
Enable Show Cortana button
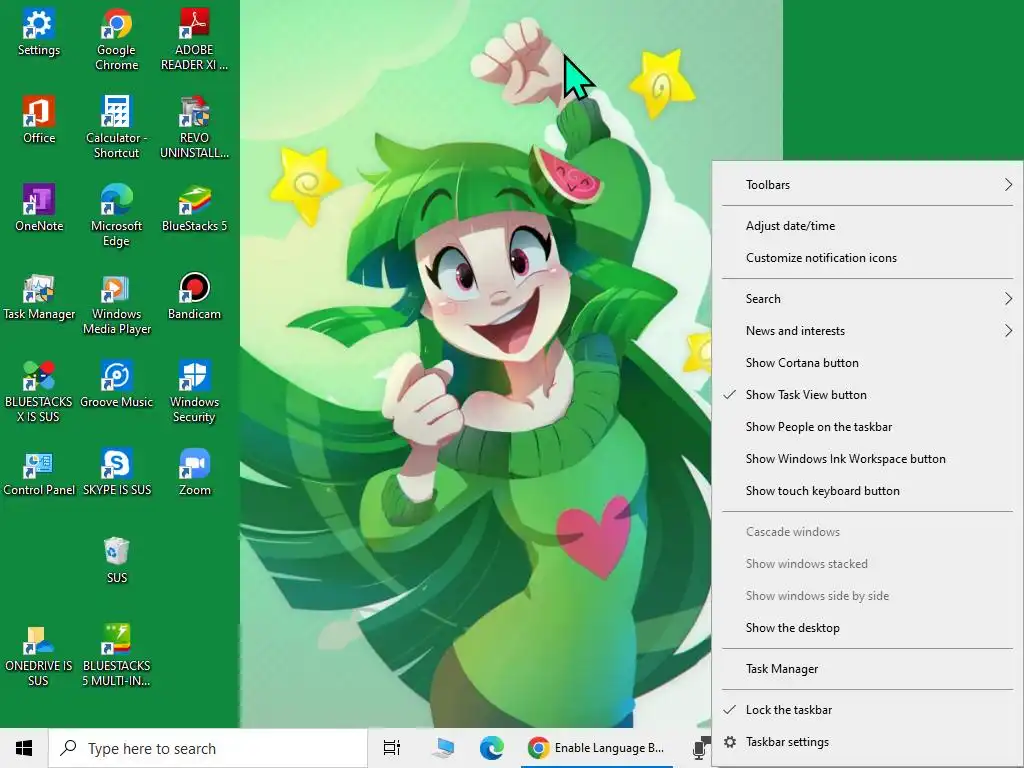tap(867, 362)
